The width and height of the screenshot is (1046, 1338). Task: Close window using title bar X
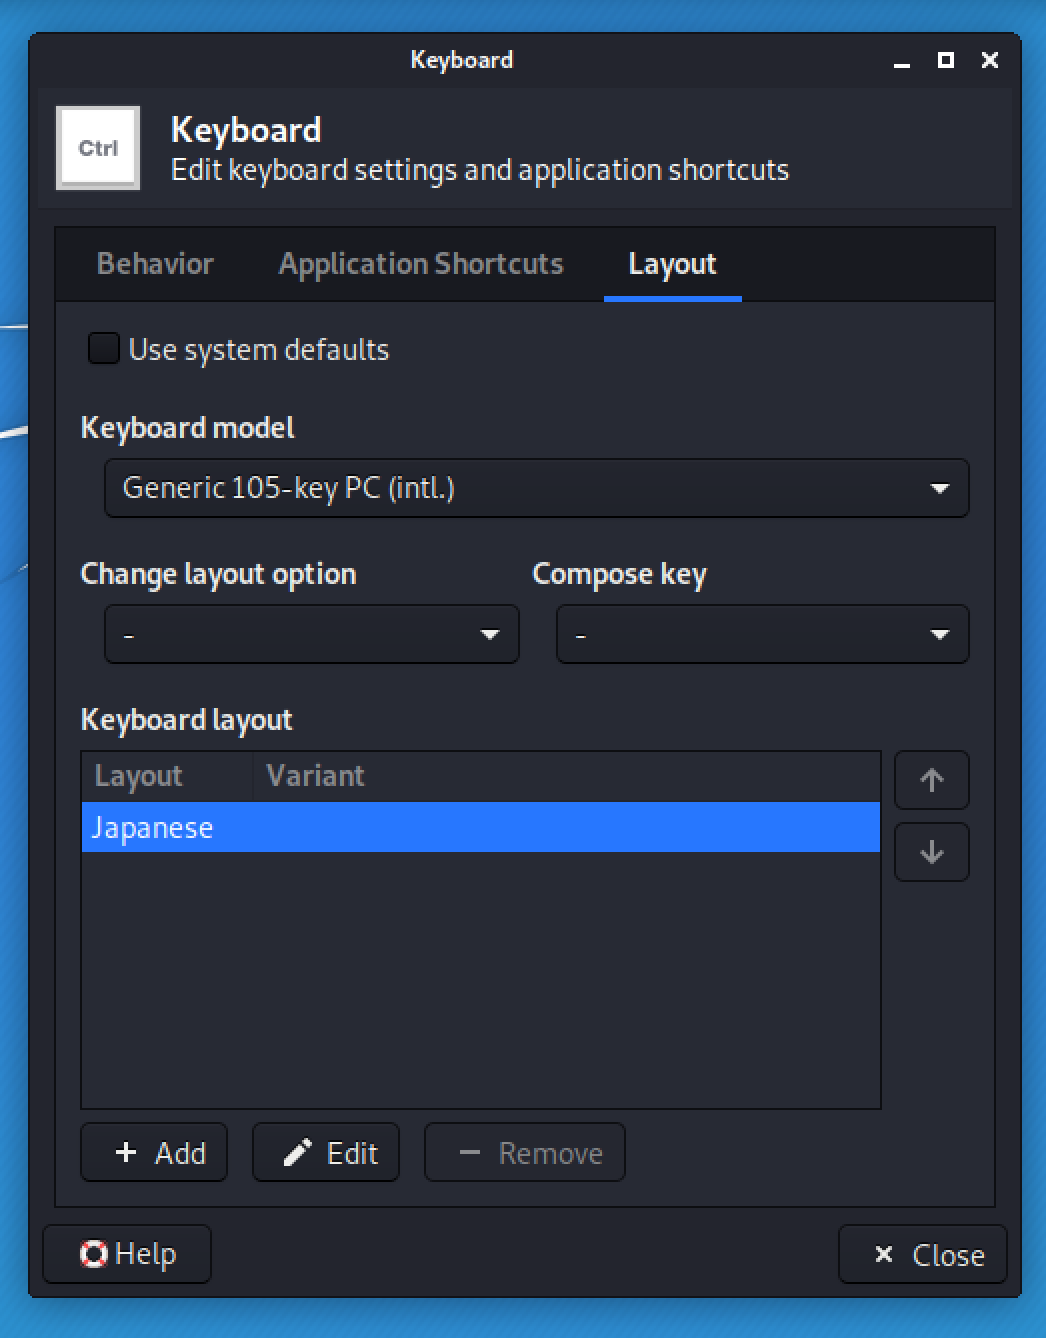point(990,61)
